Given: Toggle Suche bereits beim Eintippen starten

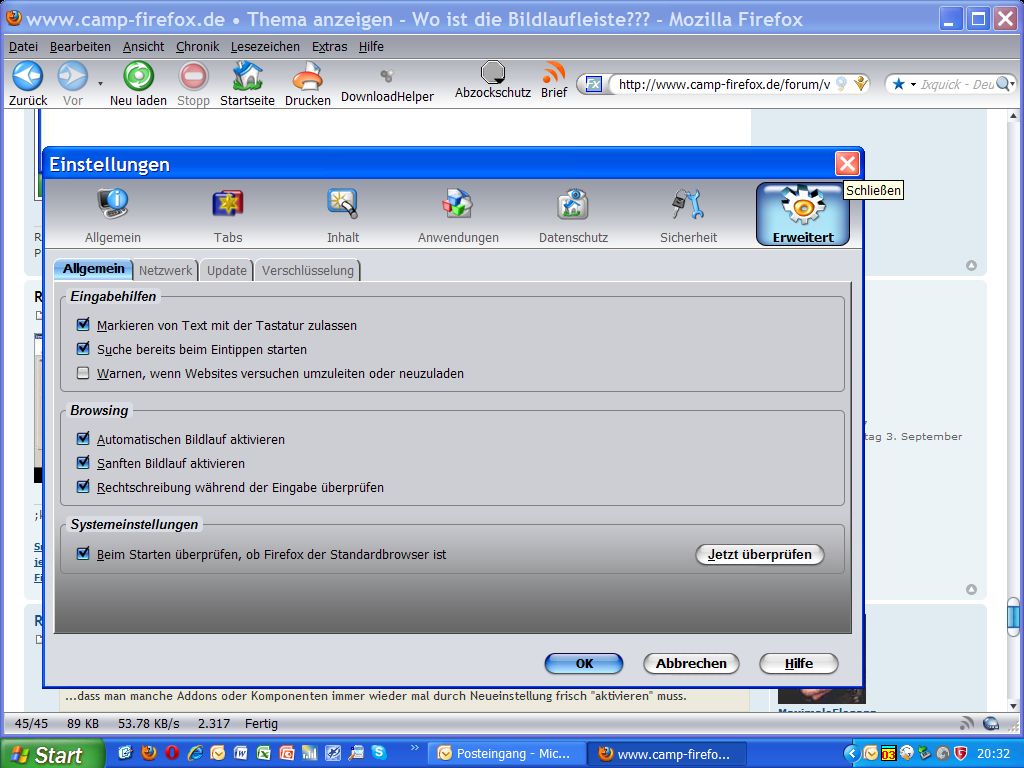Looking at the screenshot, I should 83,349.
